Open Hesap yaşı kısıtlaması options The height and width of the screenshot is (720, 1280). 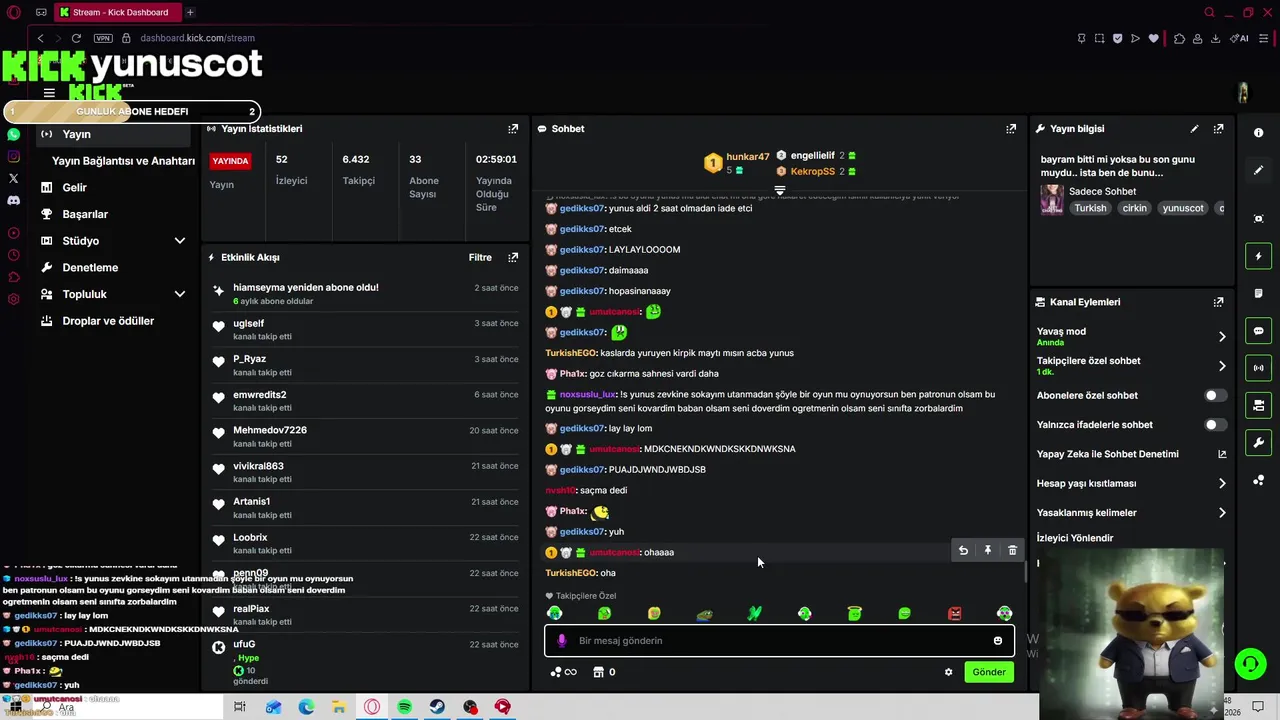1131,484
